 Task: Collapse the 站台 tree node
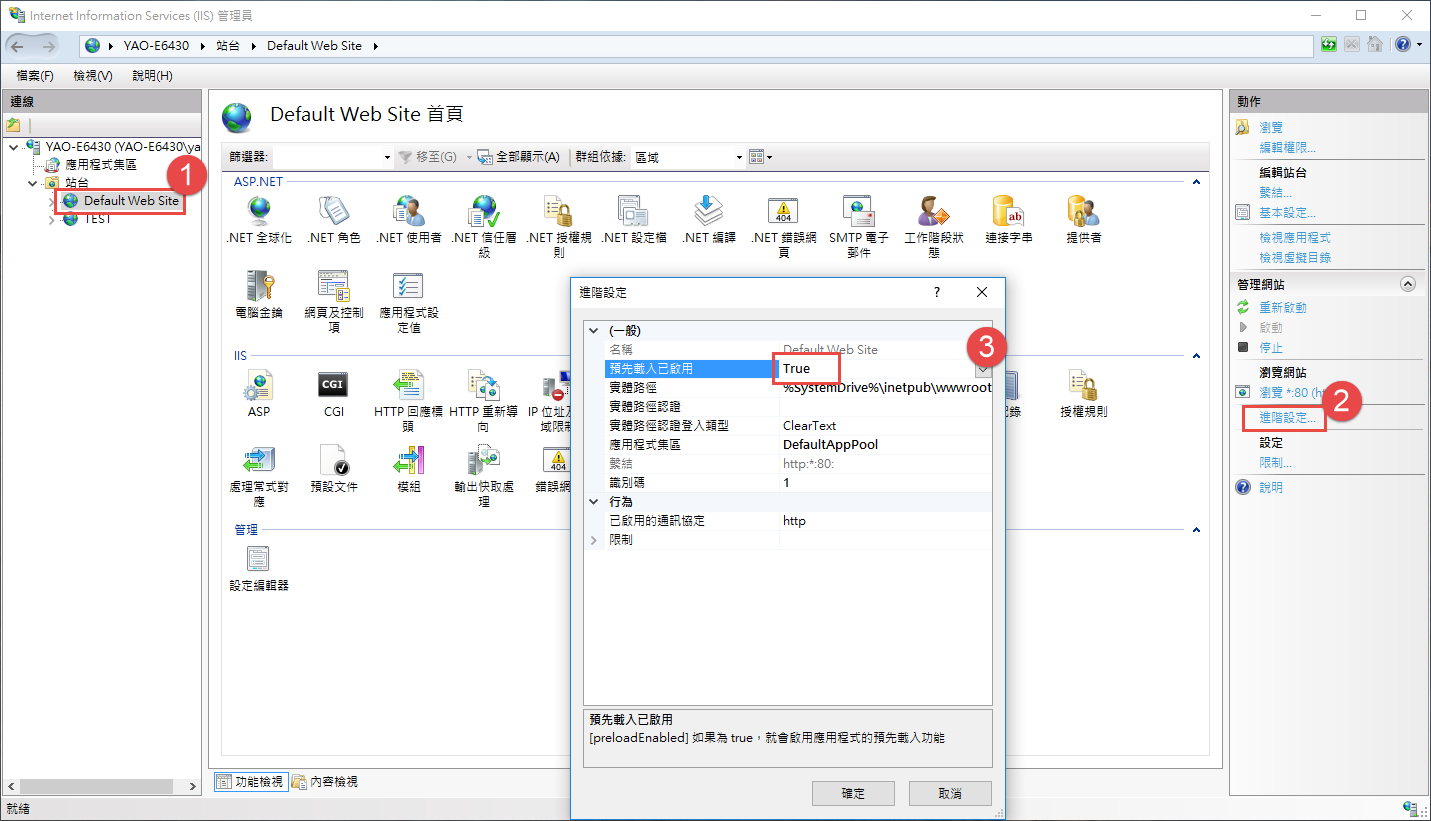[33, 183]
